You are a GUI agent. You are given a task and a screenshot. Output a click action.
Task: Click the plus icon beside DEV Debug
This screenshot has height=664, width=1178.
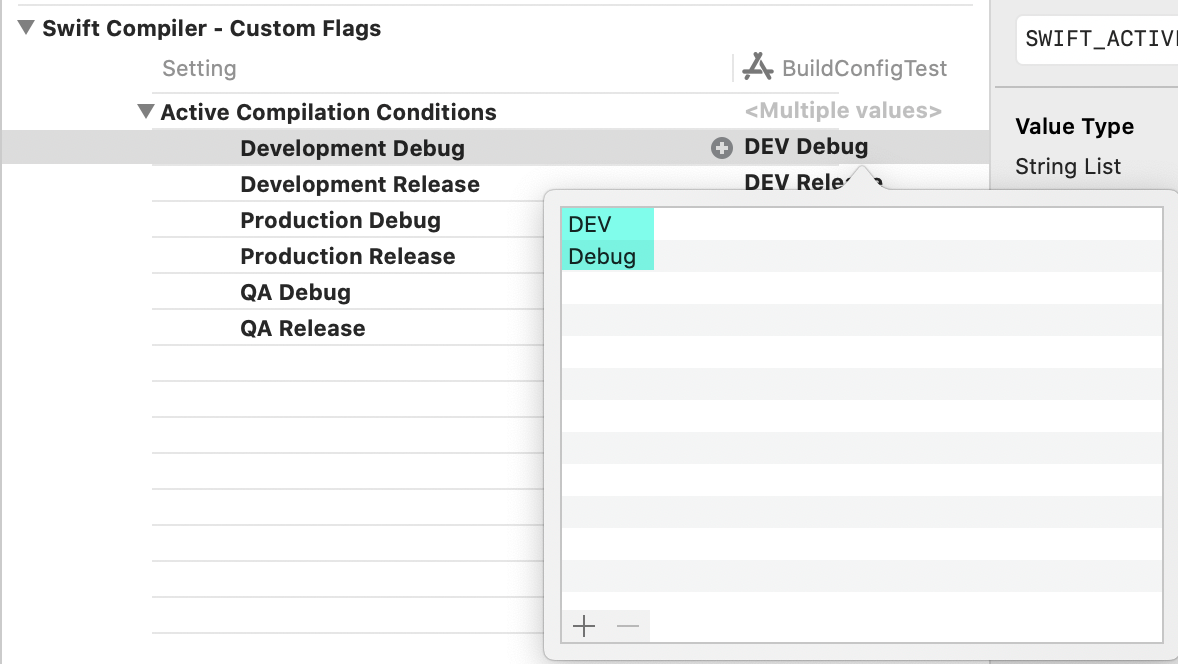click(x=721, y=148)
